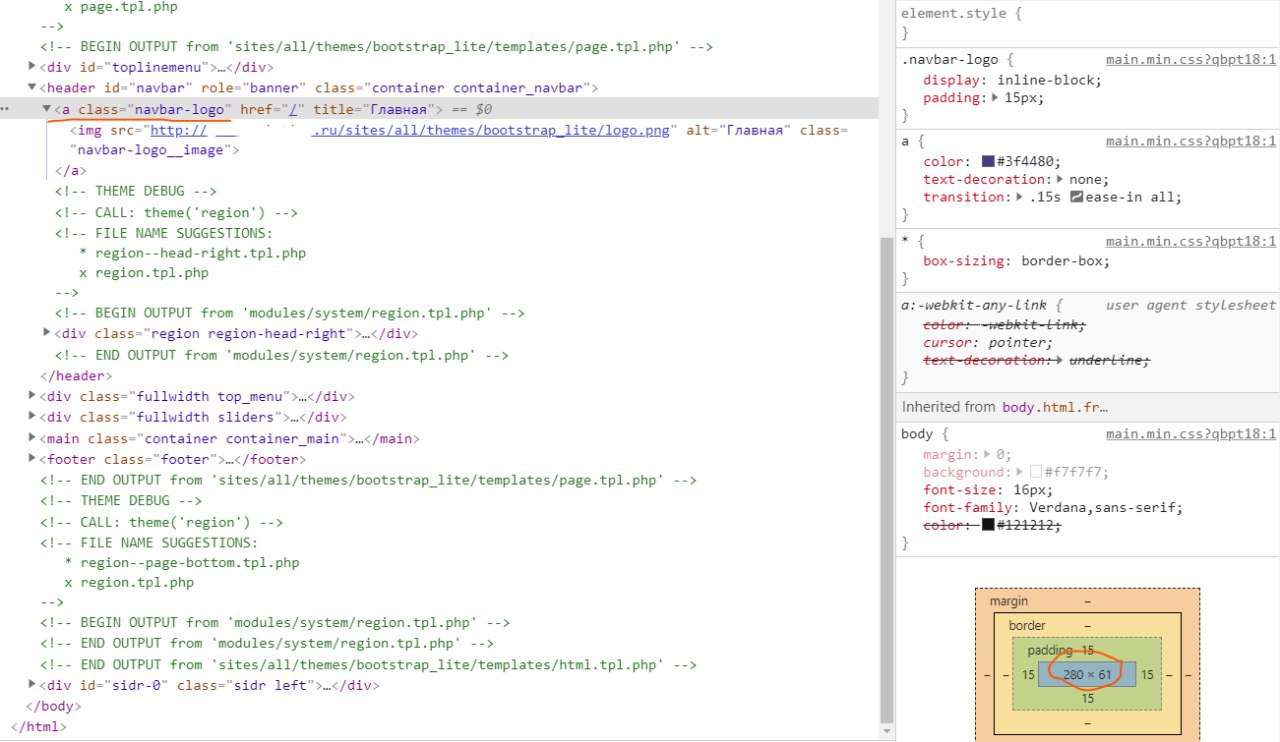Open the logo.png image source URL
The width and height of the screenshot is (1280, 742).
410,130
